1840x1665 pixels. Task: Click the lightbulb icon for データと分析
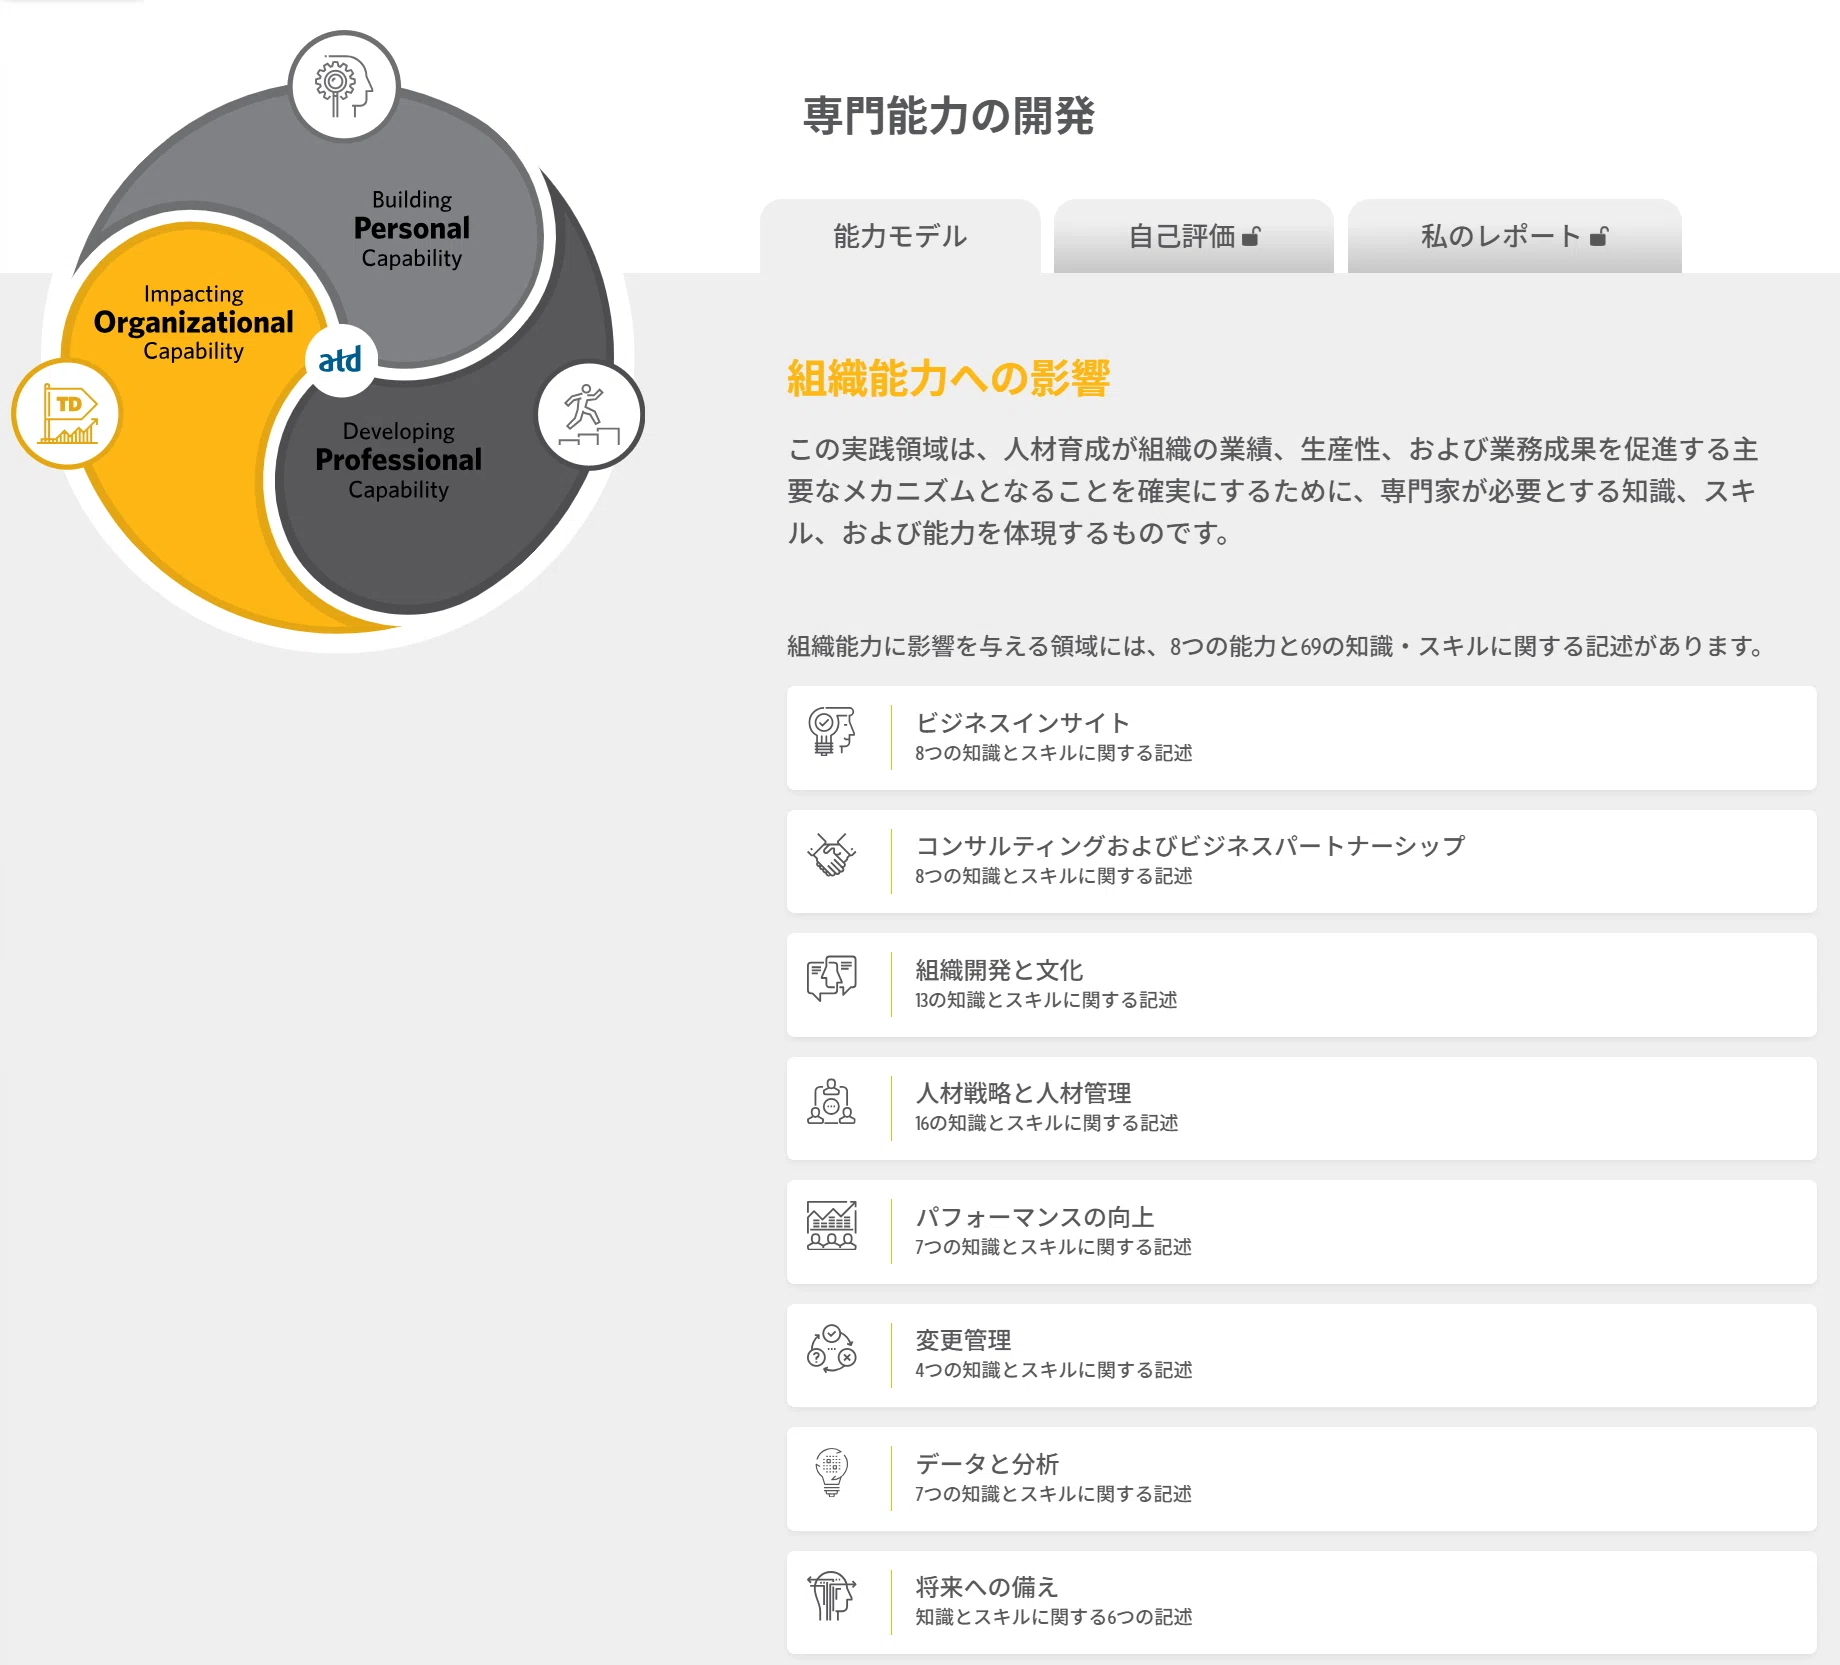click(x=832, y=1473)
